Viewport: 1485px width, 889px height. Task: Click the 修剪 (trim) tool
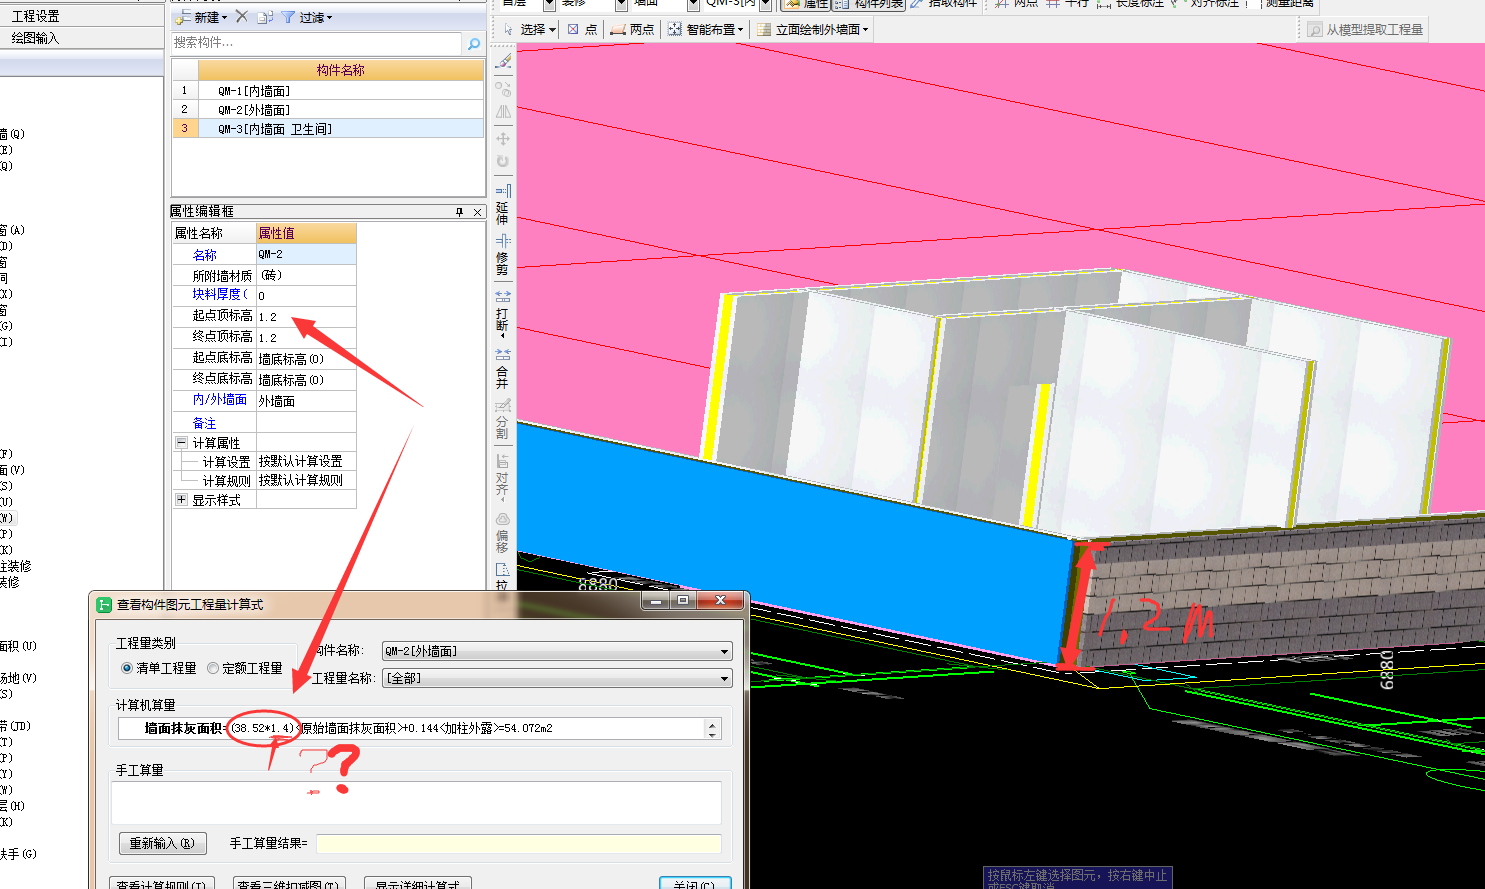pos(503,255)
